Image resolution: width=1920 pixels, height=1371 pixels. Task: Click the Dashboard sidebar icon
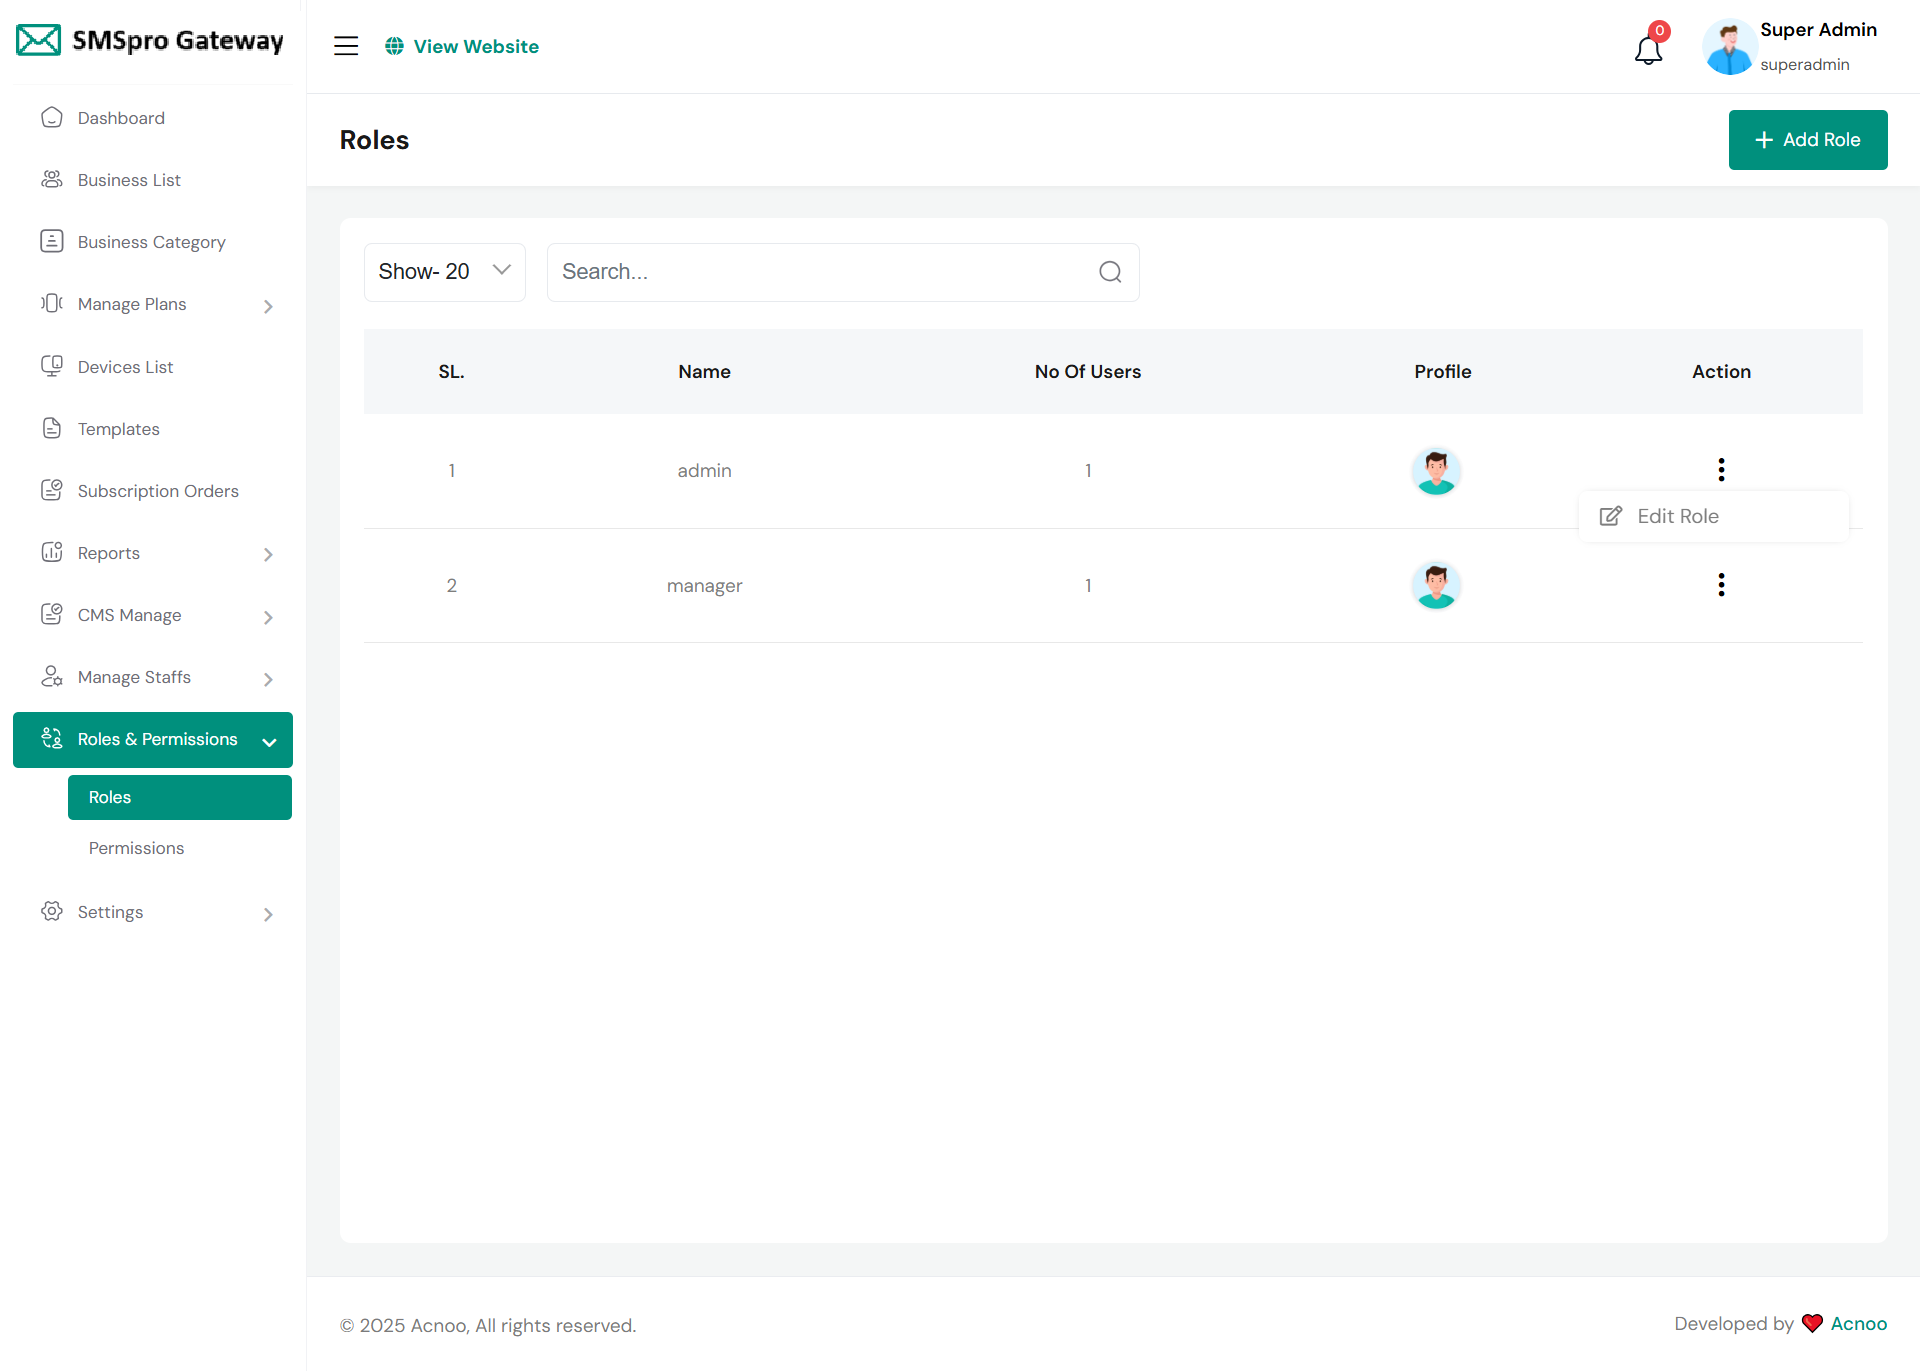coord(52,118)
